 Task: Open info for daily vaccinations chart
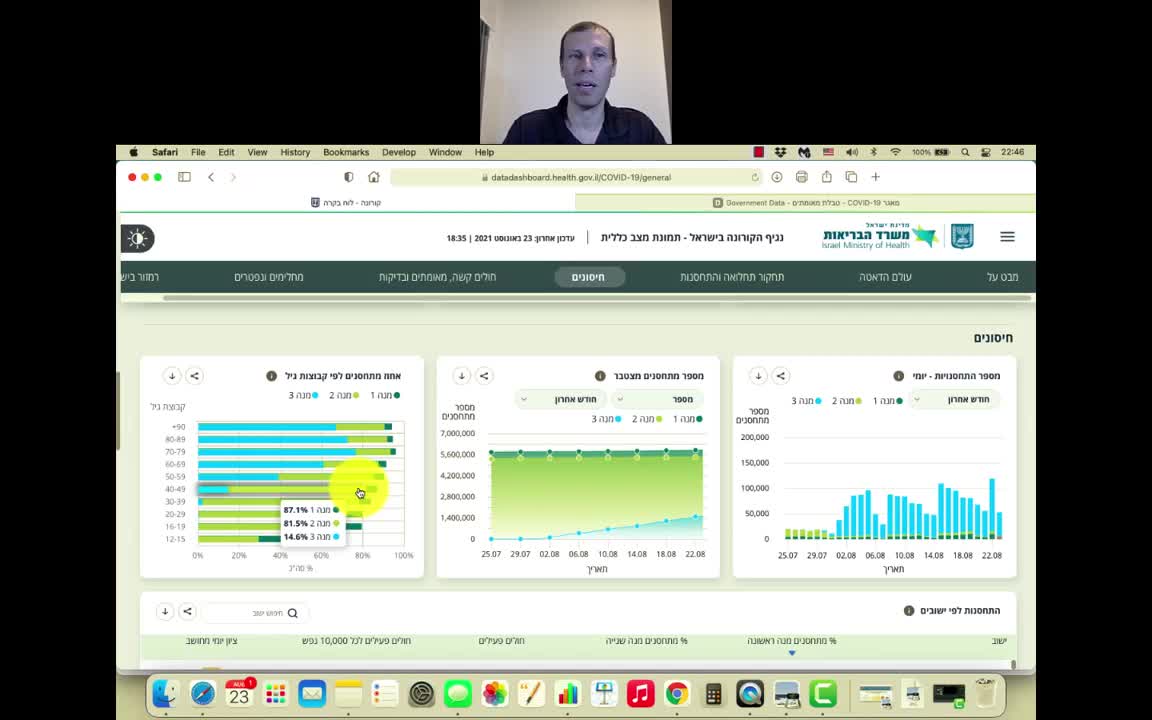[898, 375]
